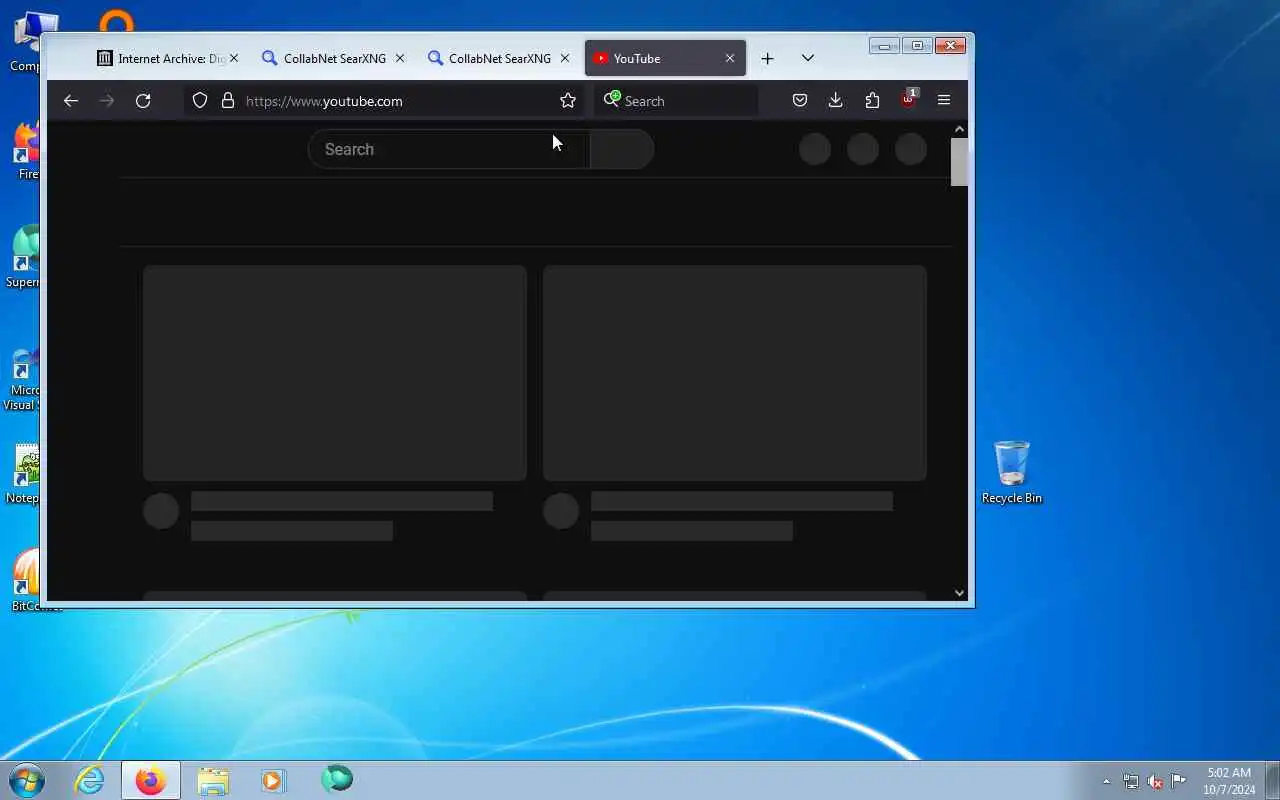Open Windows Start menu
This screenshot has height=800, width=1280.
click(x=27, y=780)
